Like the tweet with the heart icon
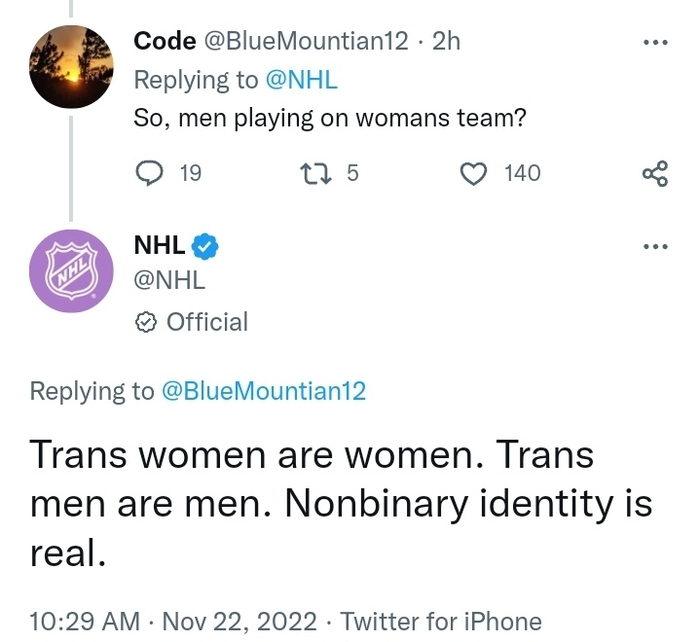This screenshot has height=642, width=700. tap(472, 173)
